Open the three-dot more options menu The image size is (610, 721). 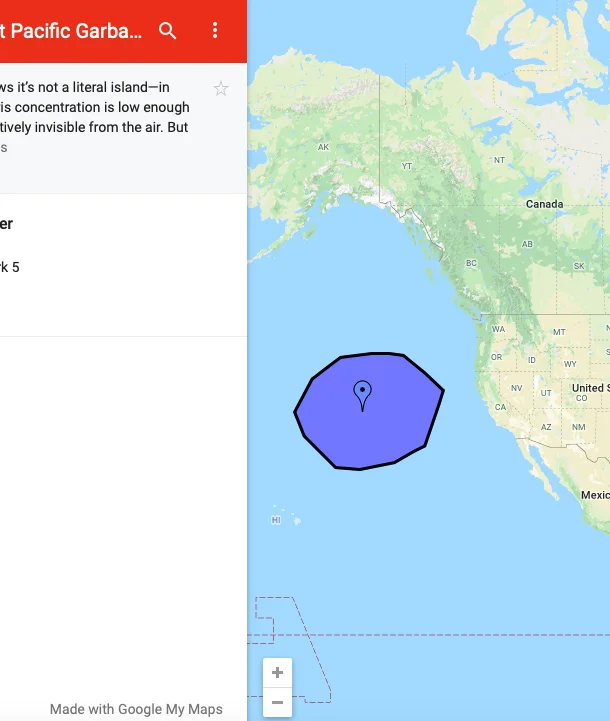pos(215,31)
